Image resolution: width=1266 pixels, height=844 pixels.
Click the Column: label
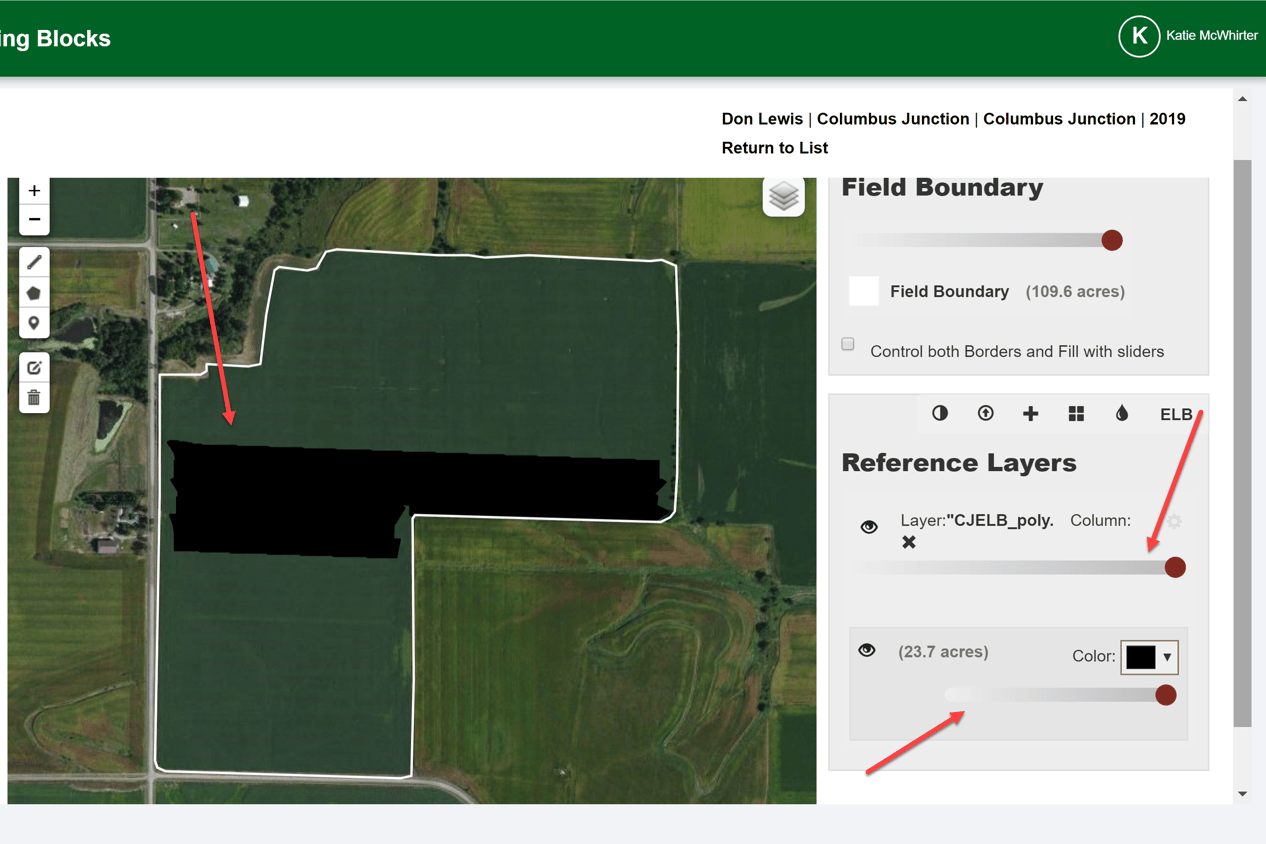[1100, 521]
